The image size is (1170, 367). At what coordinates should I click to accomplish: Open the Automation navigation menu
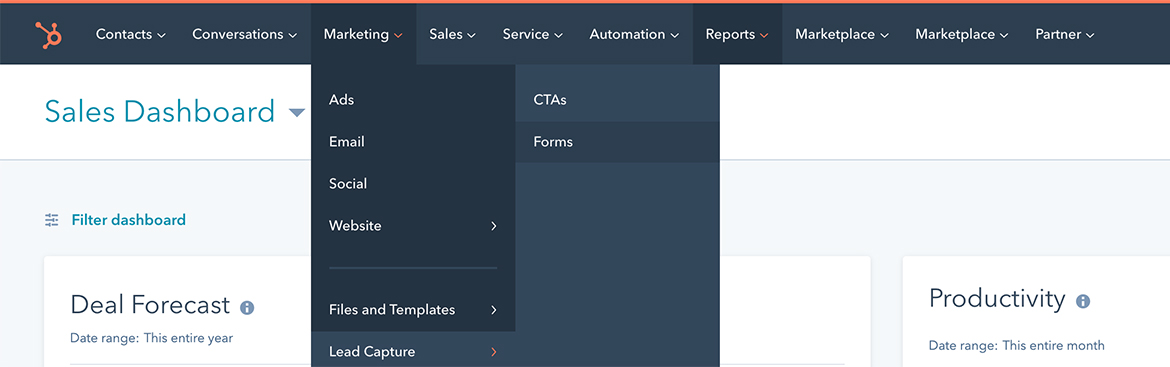tap(634, 34)
